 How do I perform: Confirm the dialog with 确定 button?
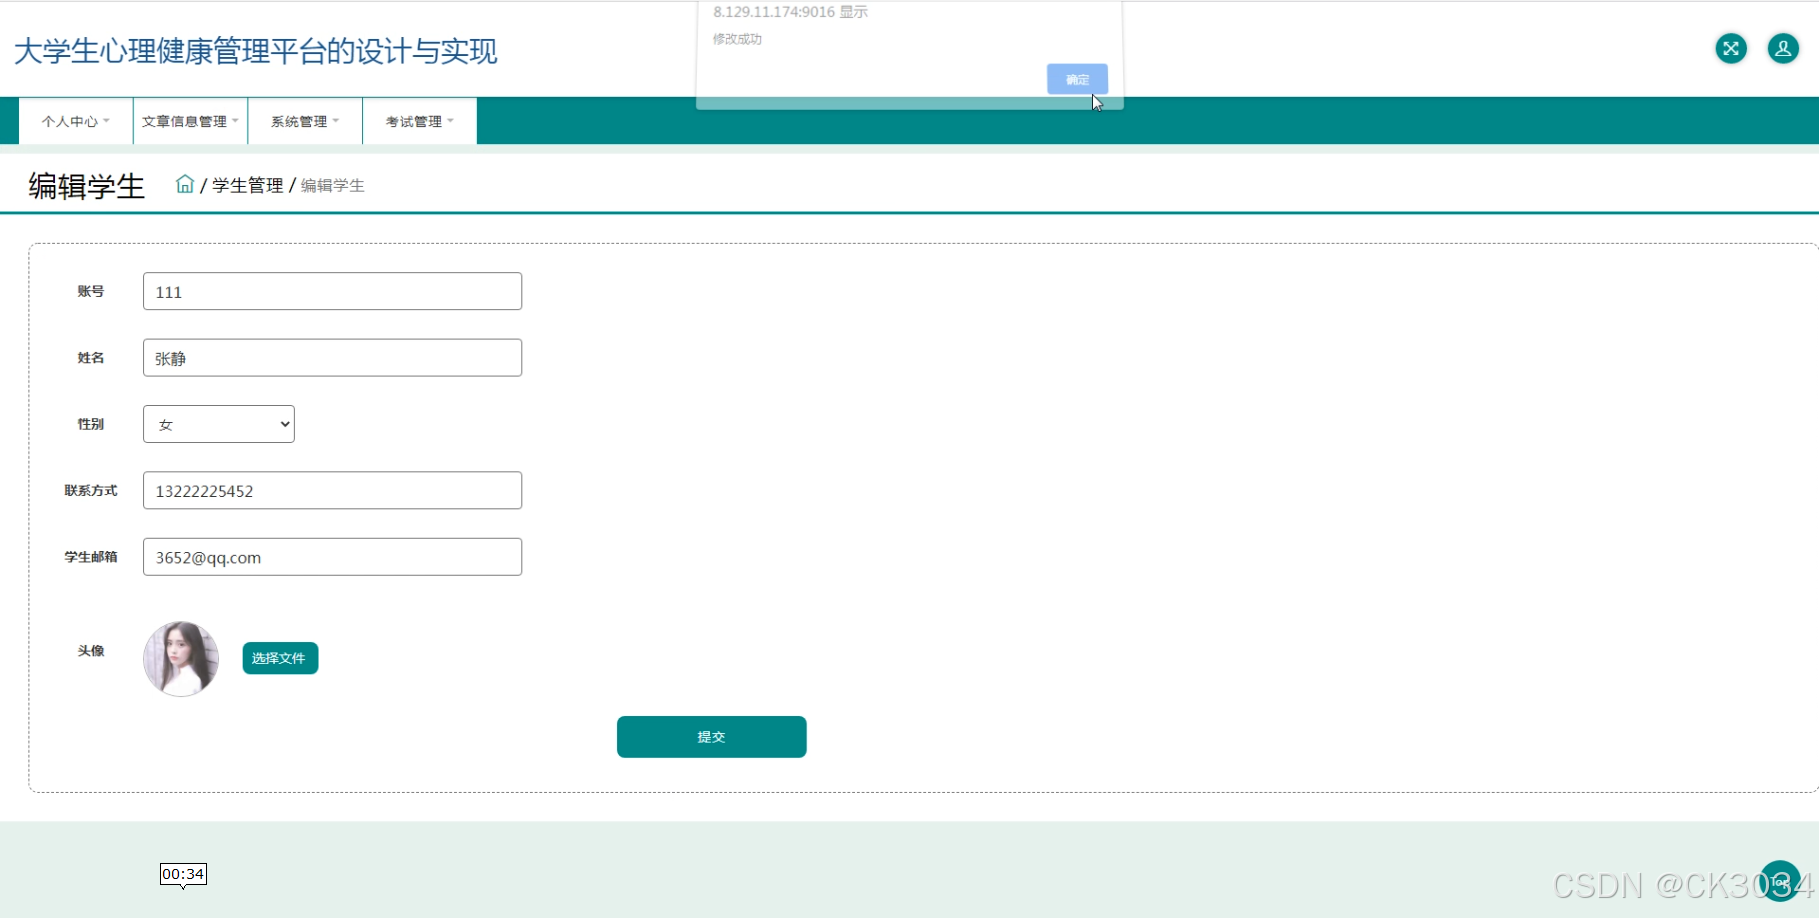(x=1077, y=79)
